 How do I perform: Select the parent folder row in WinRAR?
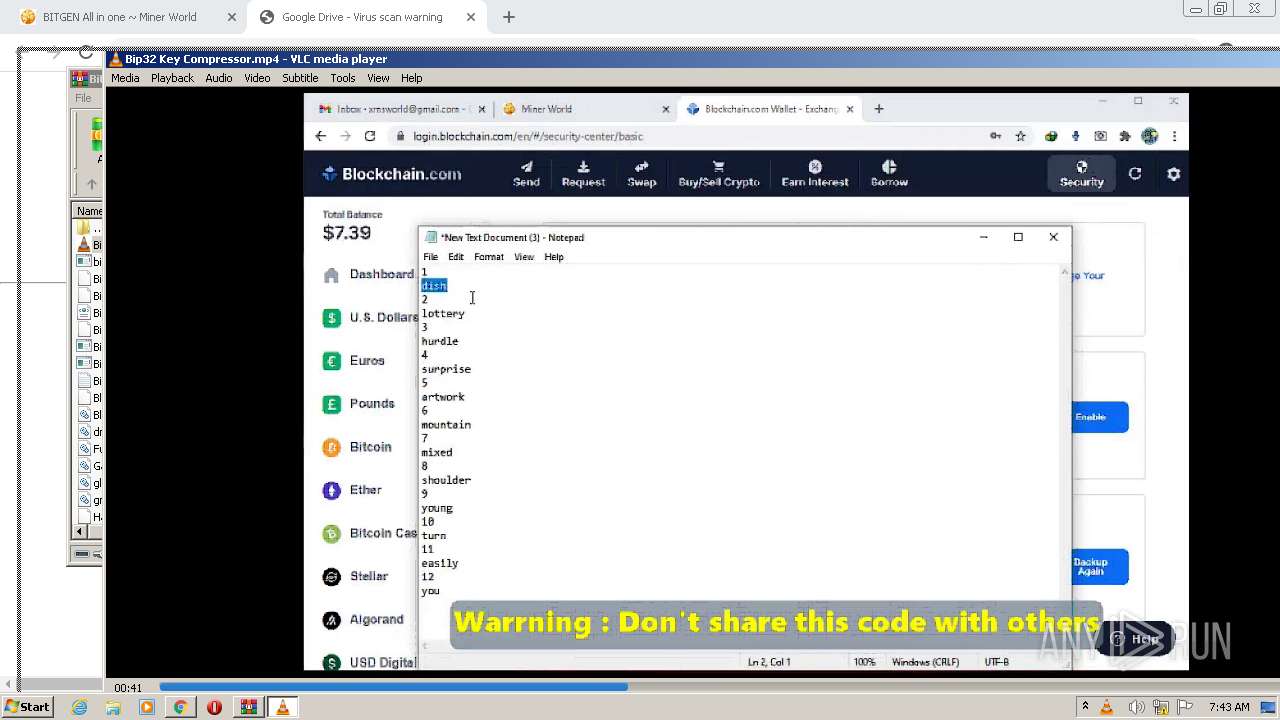(x=89, y=228)
